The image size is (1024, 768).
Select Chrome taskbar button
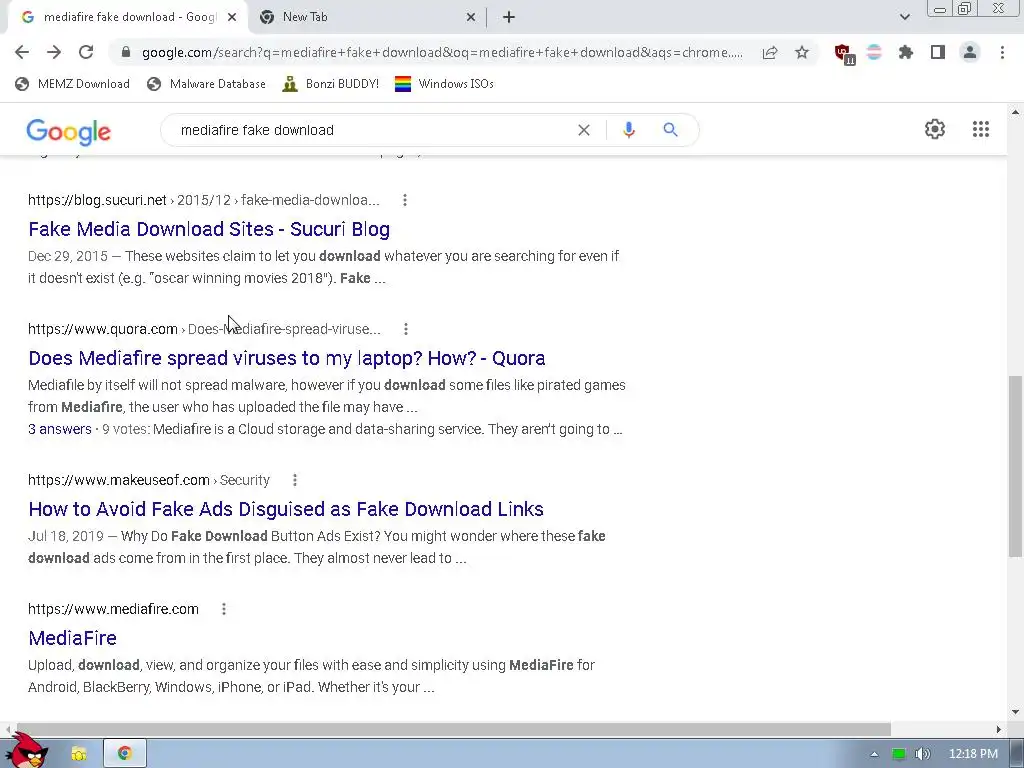[x=125, y=754]
